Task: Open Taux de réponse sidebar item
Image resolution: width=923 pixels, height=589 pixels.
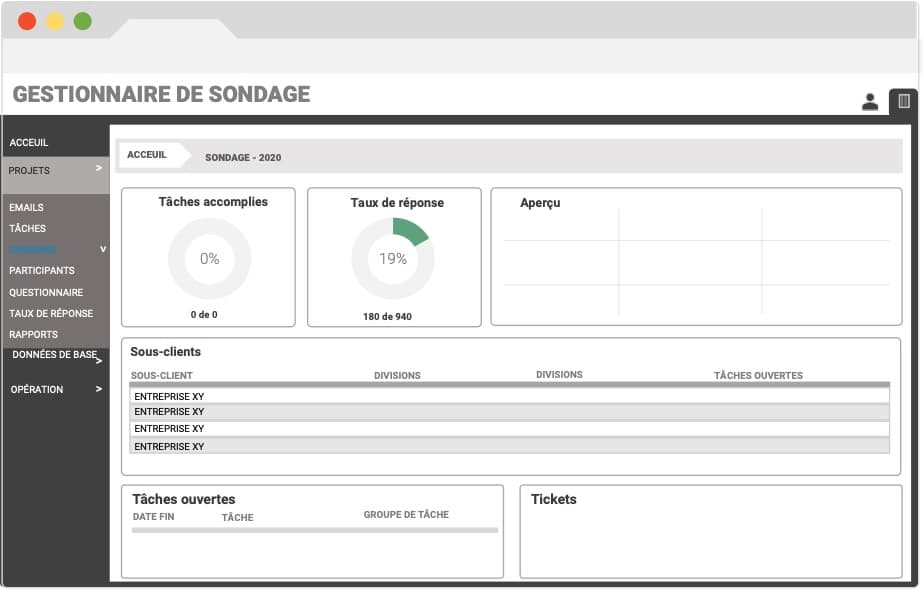Action: (51, 314)
